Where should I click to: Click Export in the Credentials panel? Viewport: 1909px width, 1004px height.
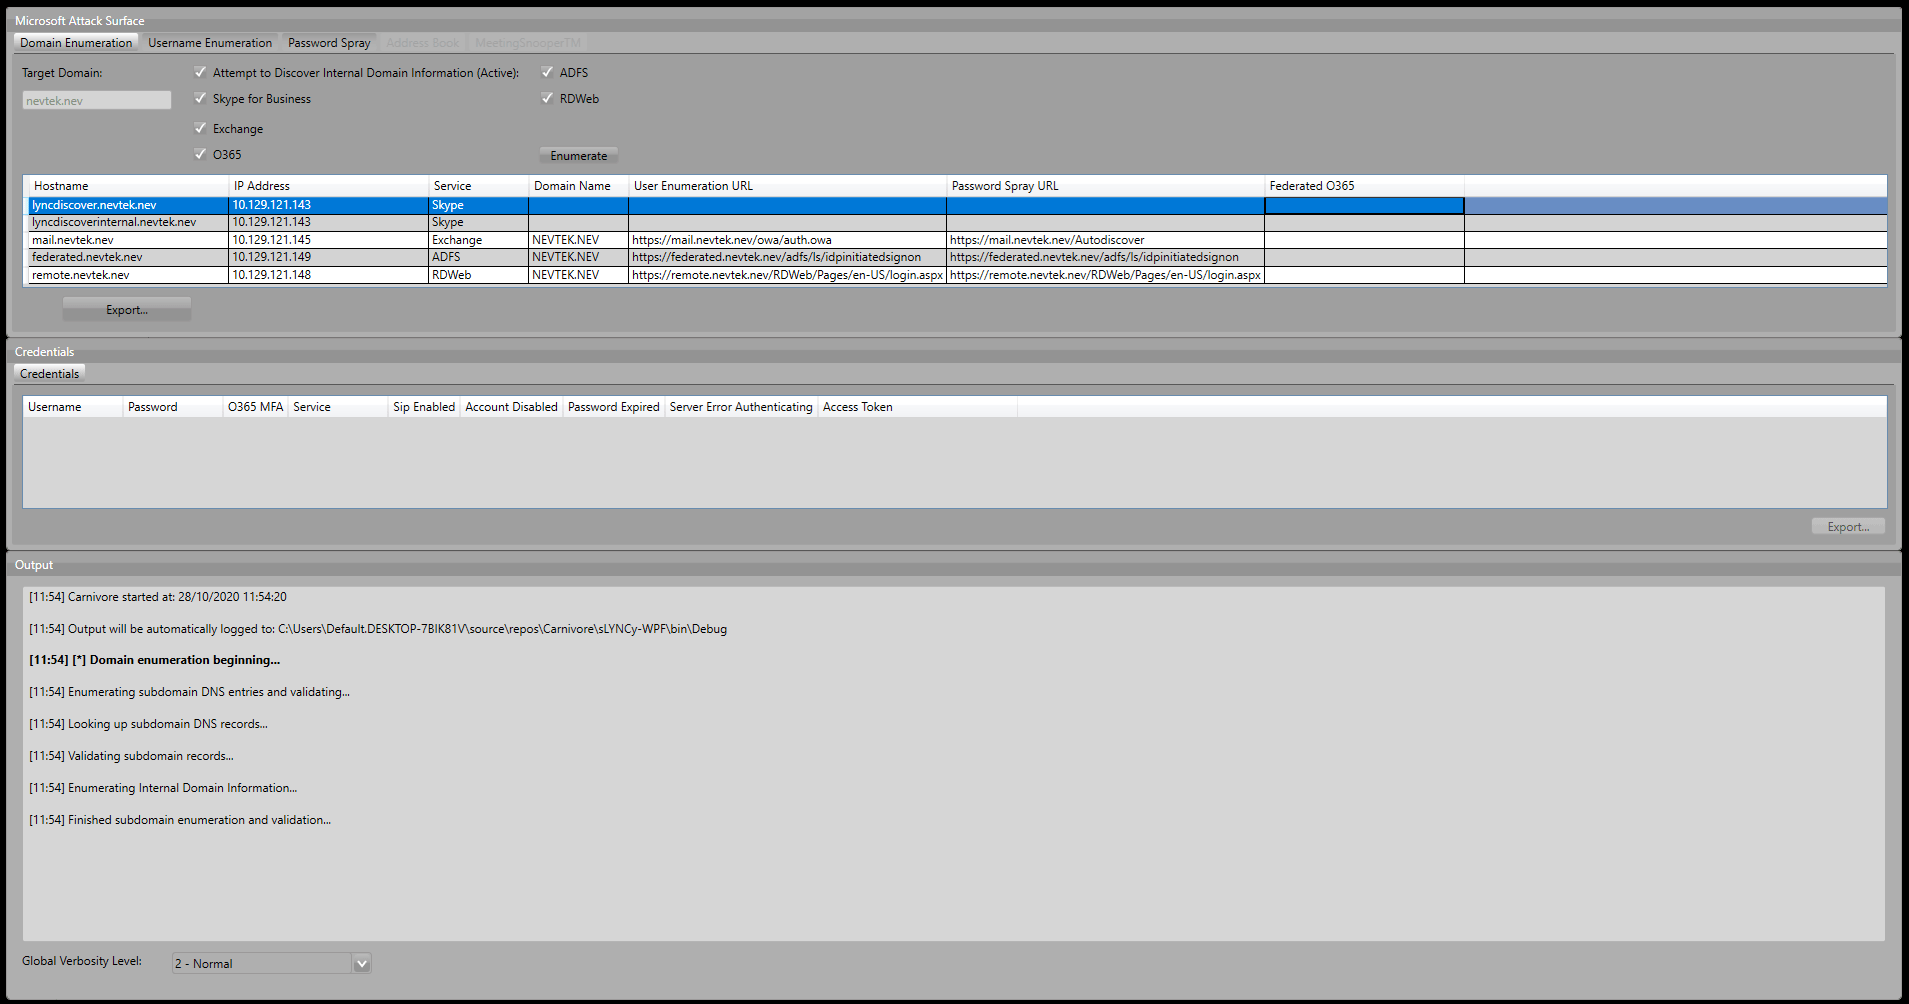click(1847, 527)
